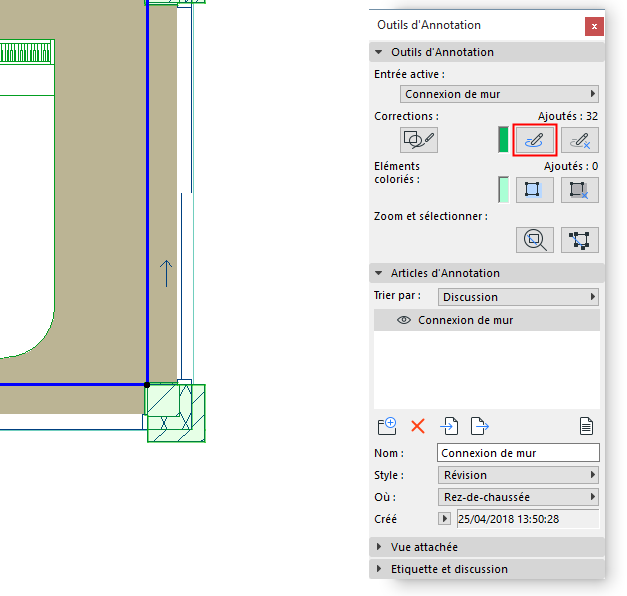Click the export annotation entry icon

[480, 426]
